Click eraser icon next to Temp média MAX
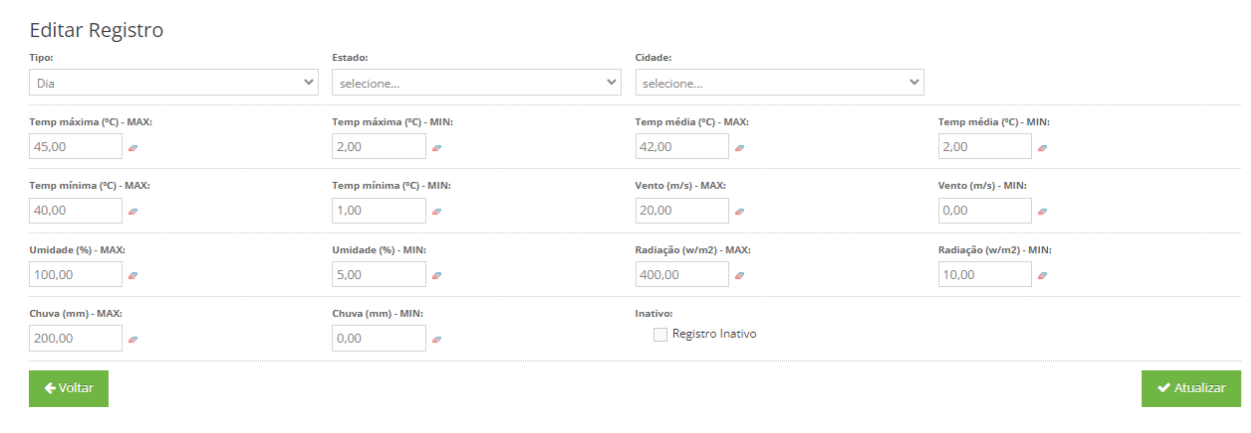This screenshot has width=1251, height=433. [739, 147]
